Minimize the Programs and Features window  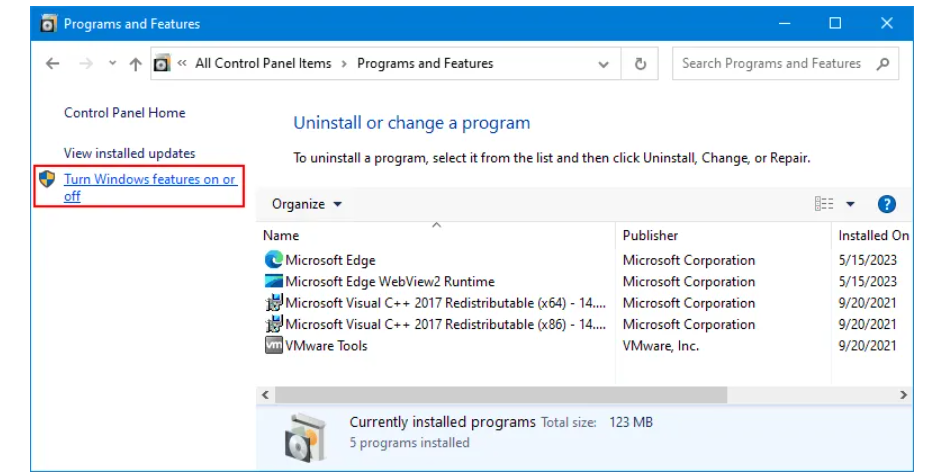click(x=784, y=24)
